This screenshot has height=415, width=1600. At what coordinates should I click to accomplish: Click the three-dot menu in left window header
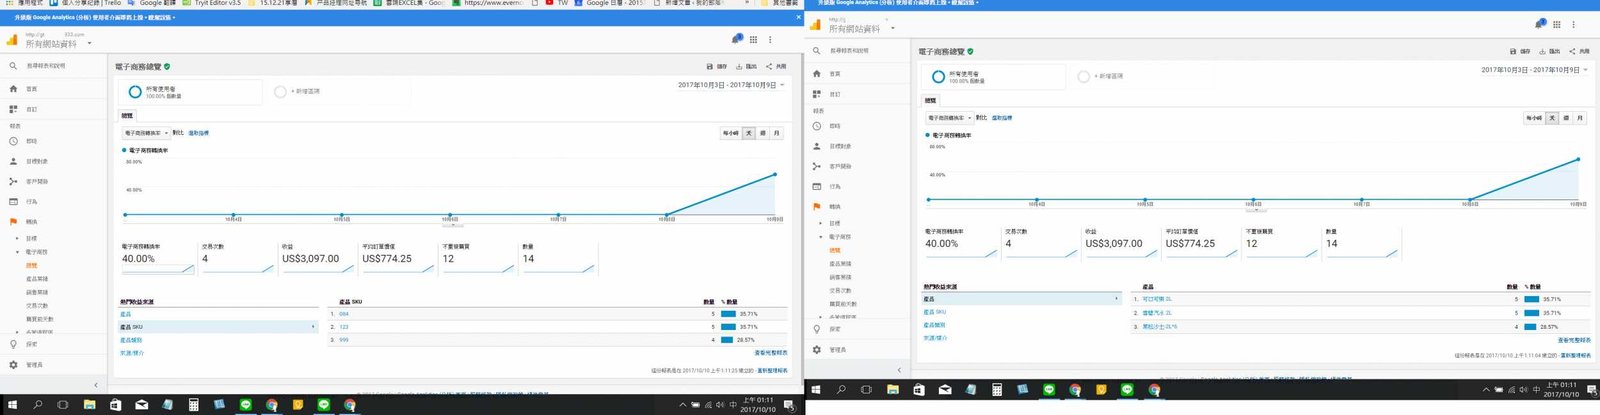click(x=770, y=40)
